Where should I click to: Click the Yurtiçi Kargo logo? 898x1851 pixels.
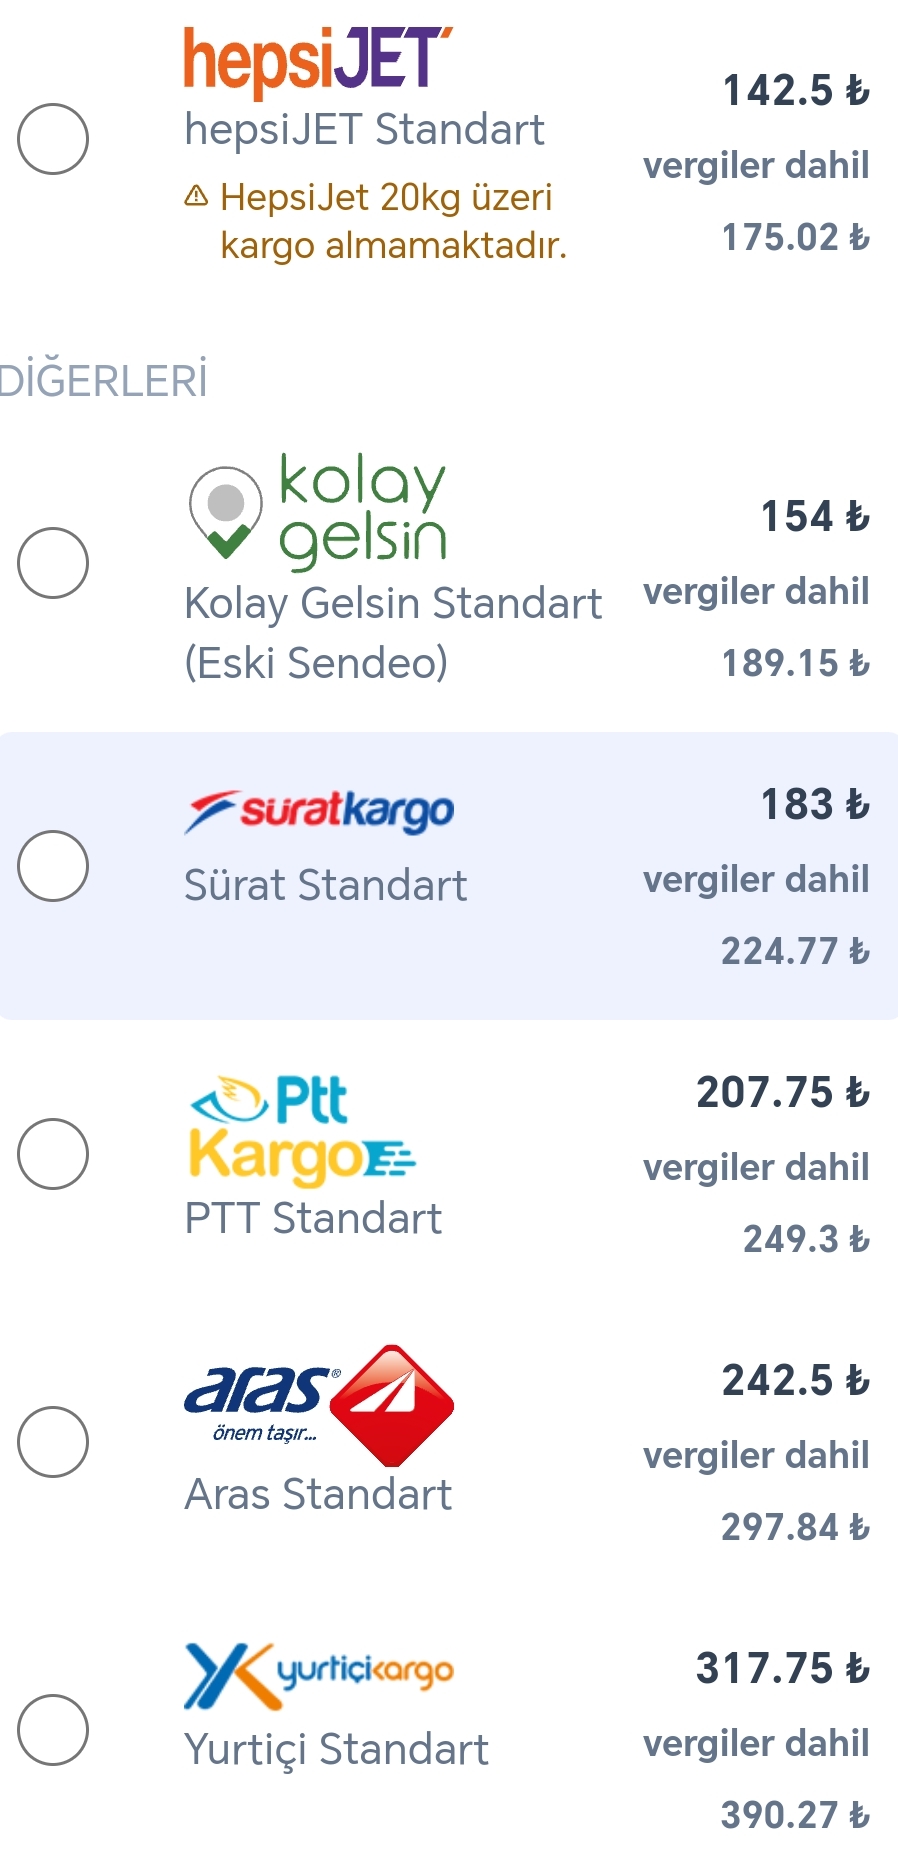click(319, 1673)
